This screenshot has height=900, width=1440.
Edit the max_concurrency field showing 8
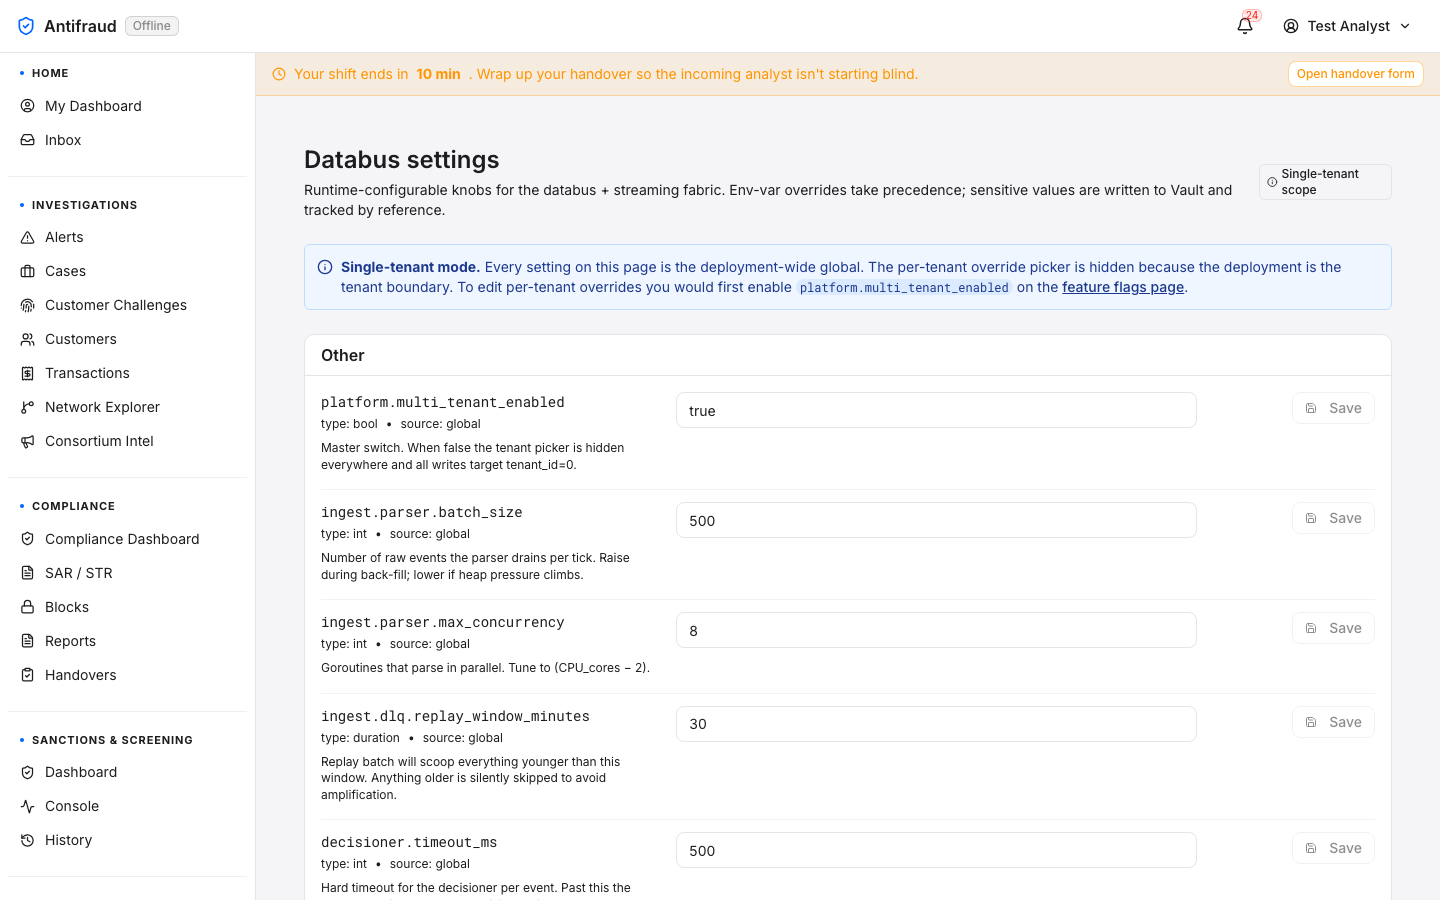[x=936, y=630]
